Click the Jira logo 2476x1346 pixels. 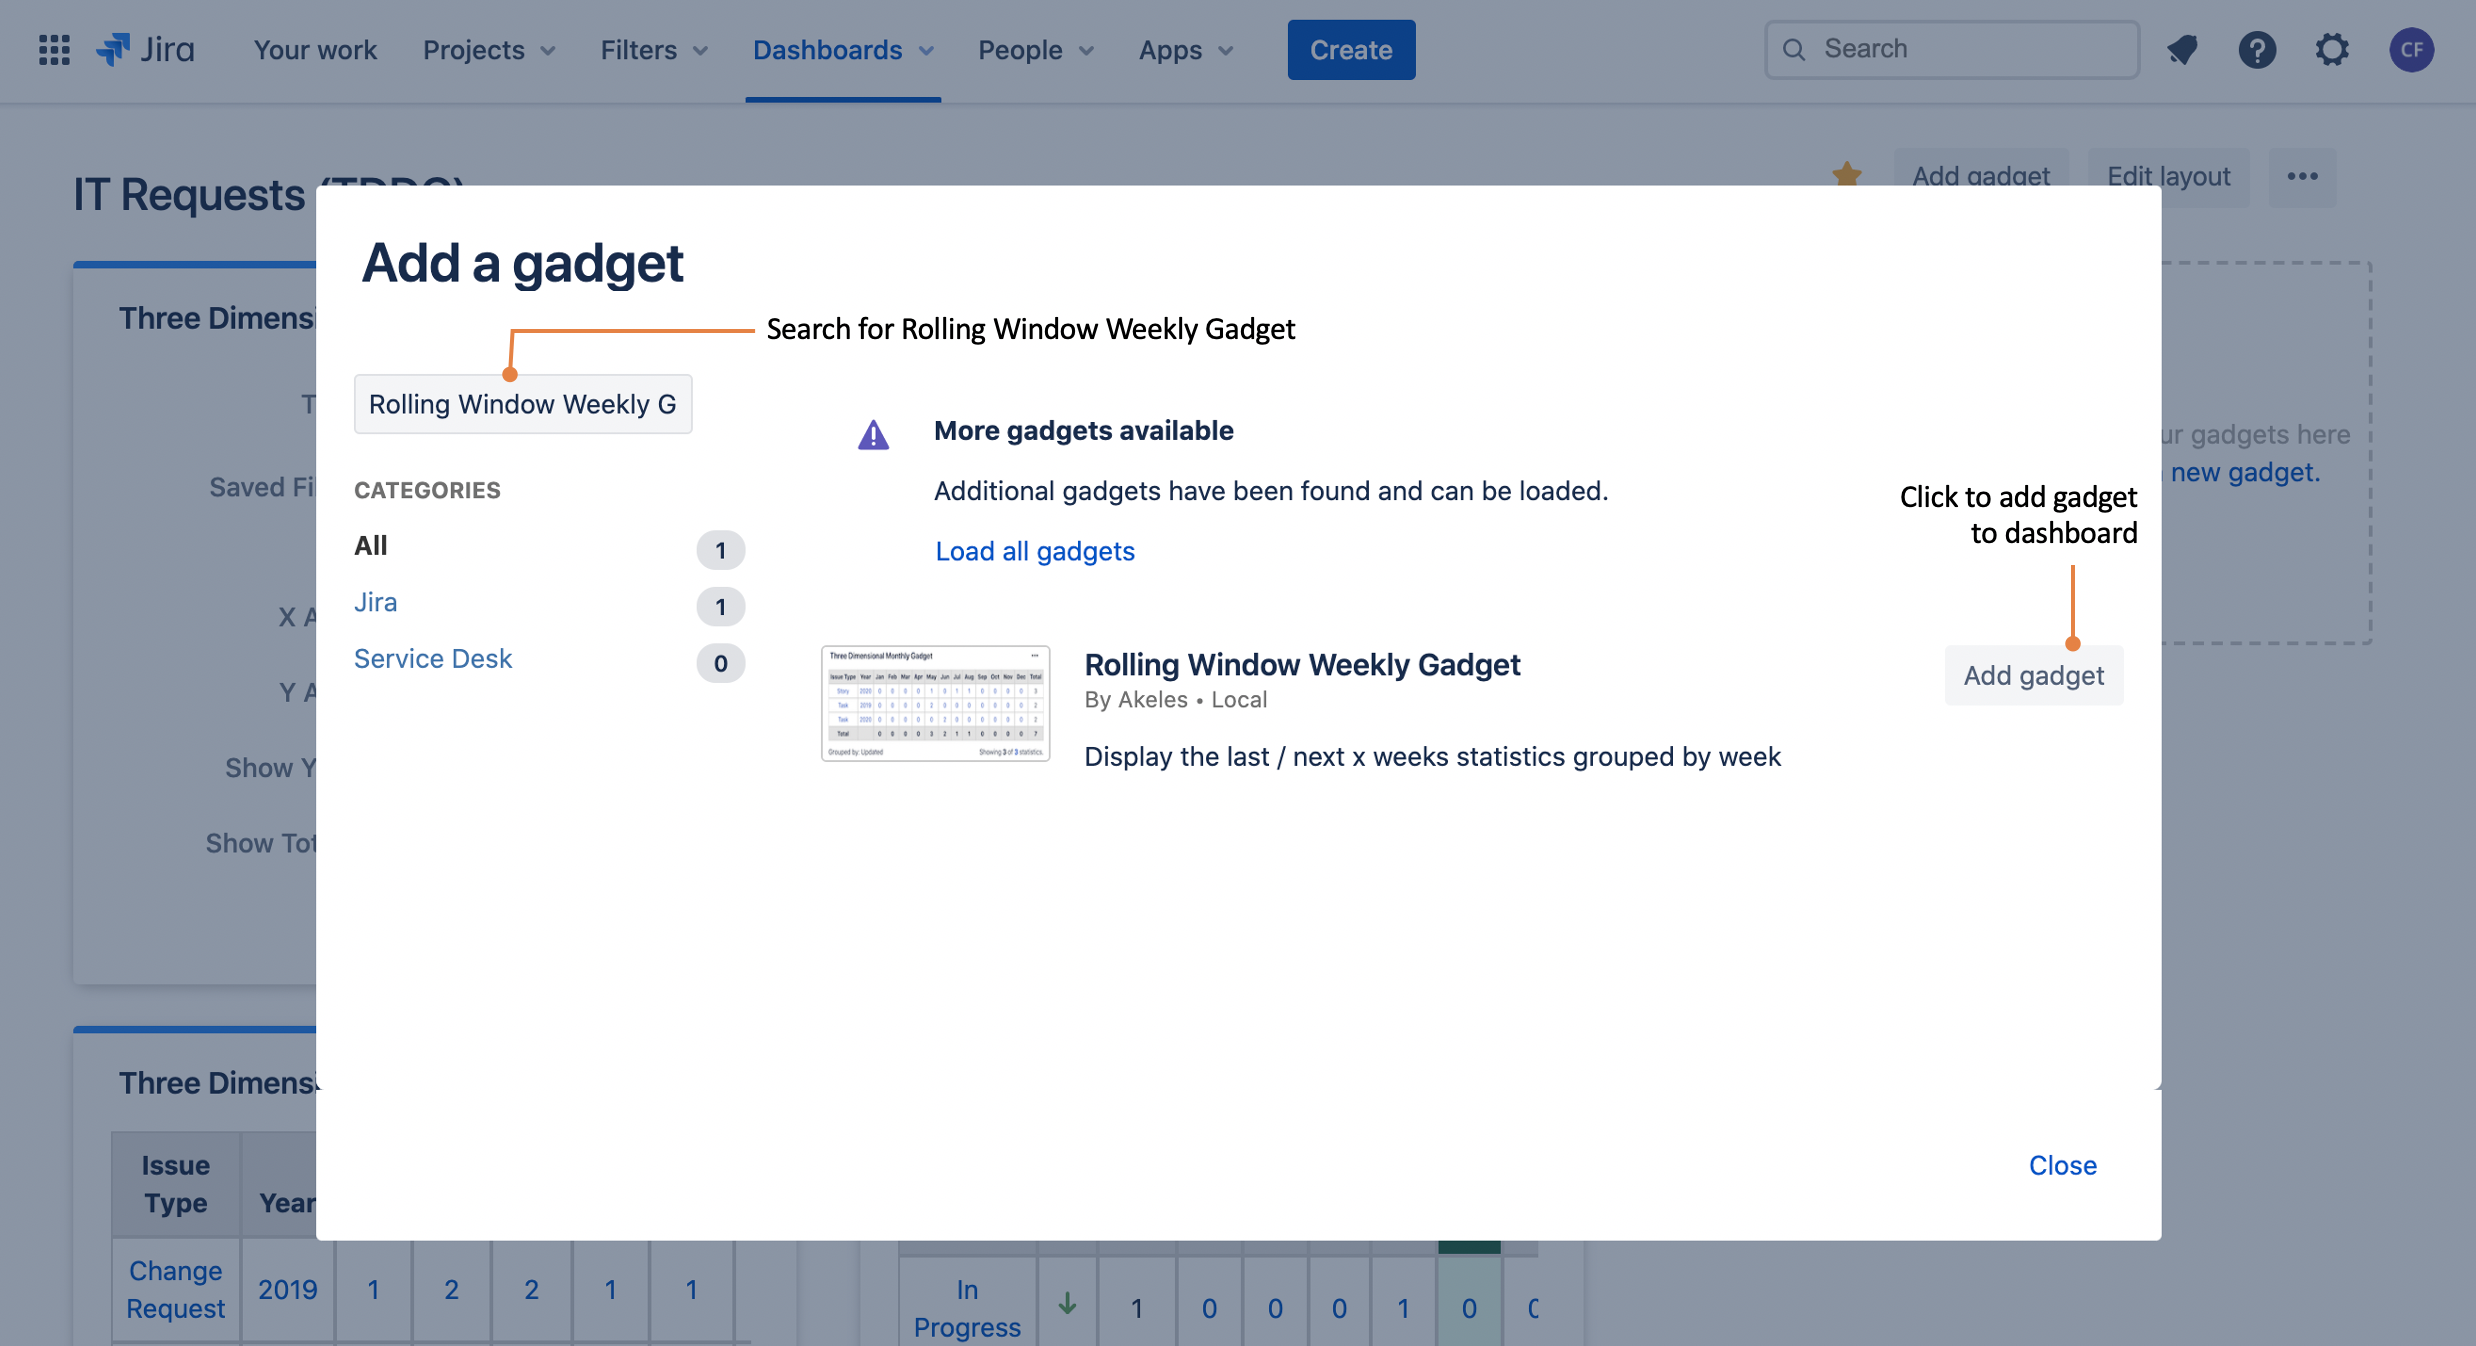coord(146,49)
